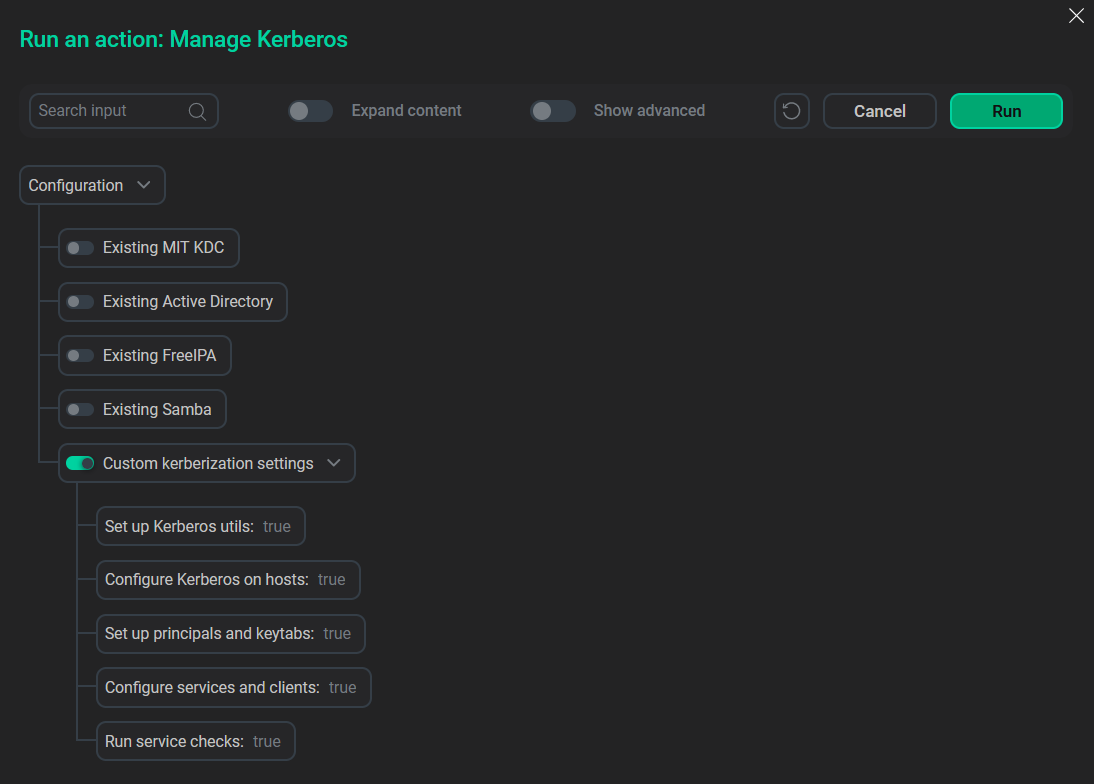Image resolution: width=1094 pixels, height=784 pixels.
Task: Close the Manage Kerberos dialog
Action: [x=1076, y=16]
